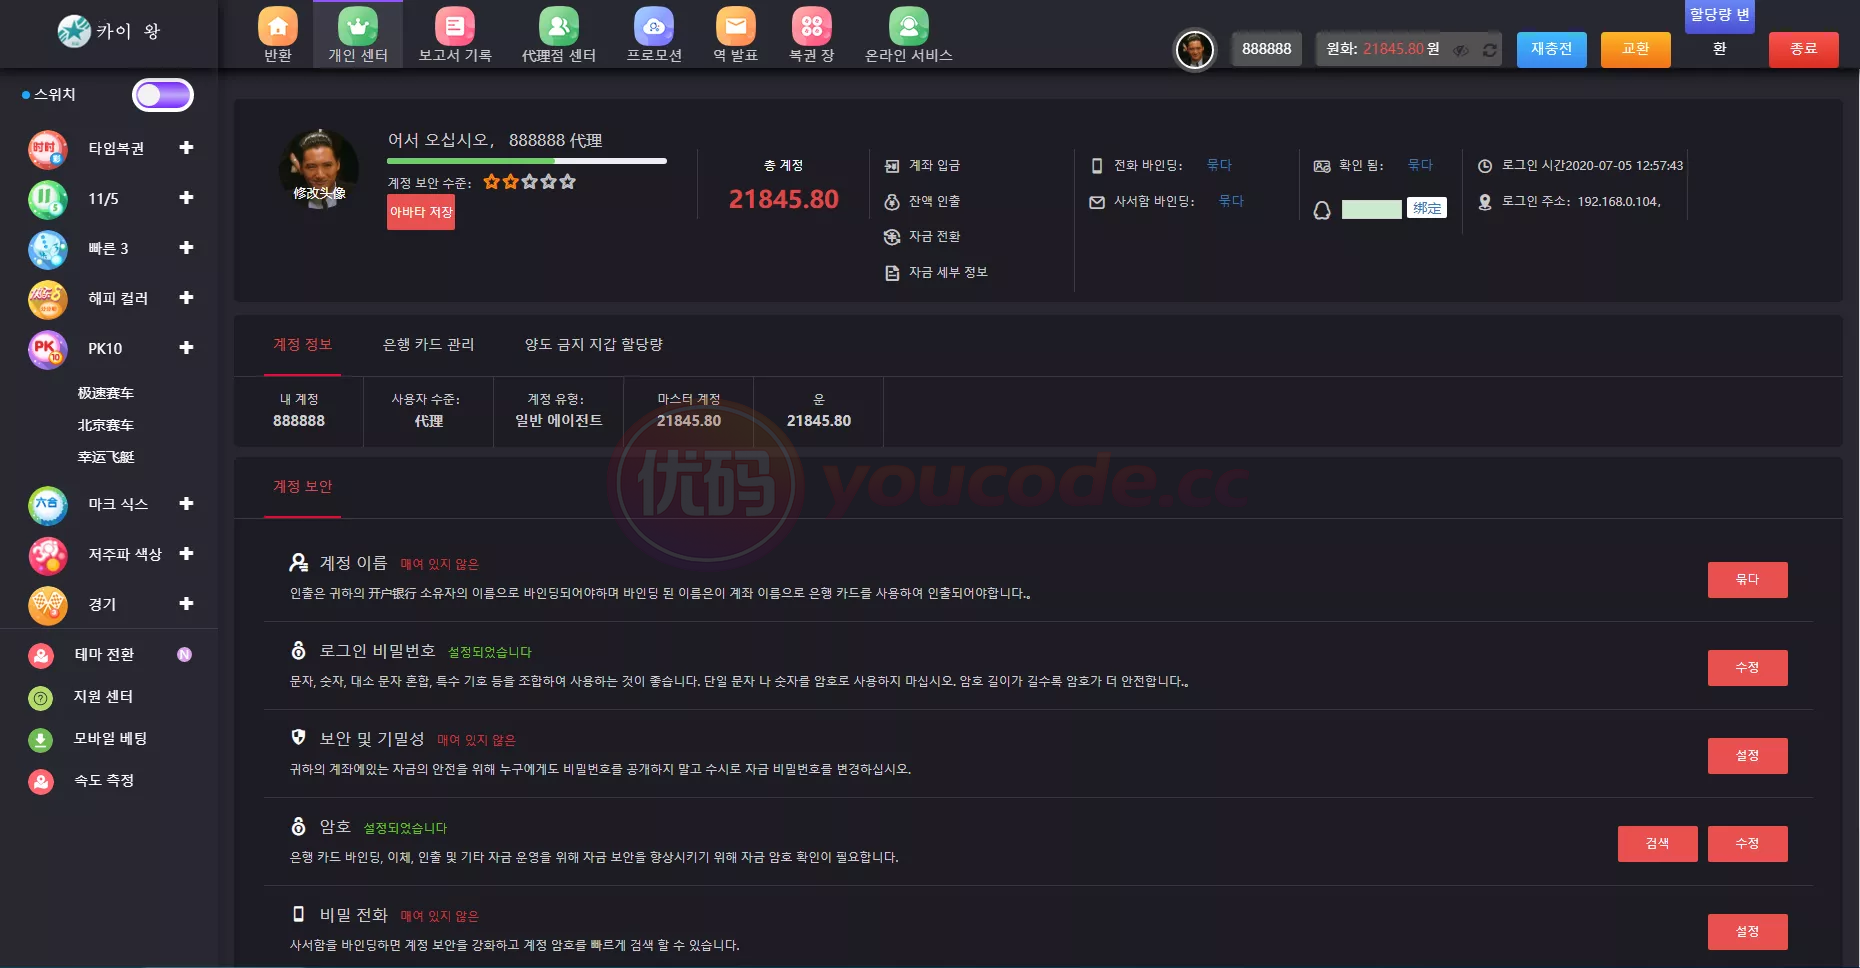The height and width of the screenshot is (968, 1860).
Task: Open 모바일 베팅 in sidebar
Action: click(110, 739)
